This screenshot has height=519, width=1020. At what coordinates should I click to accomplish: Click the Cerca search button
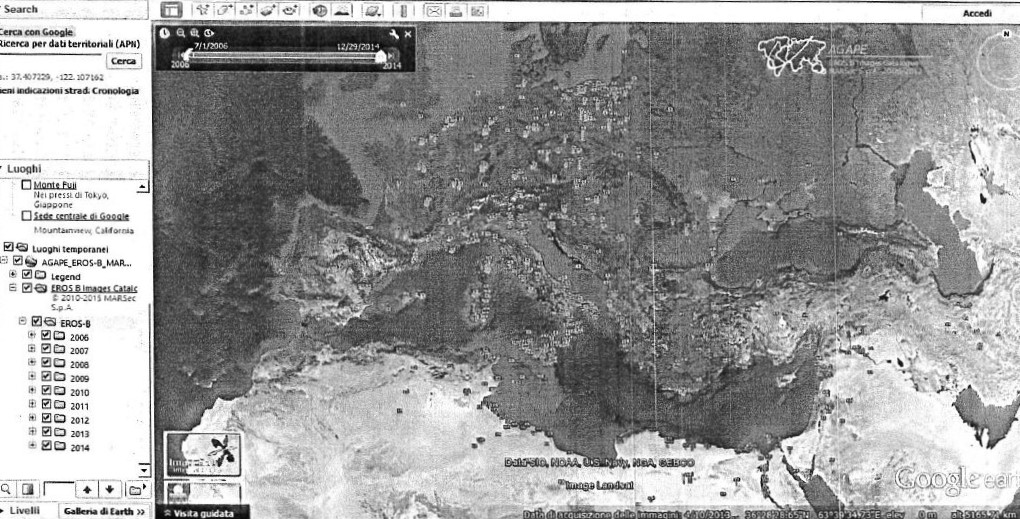coord(123,60)
